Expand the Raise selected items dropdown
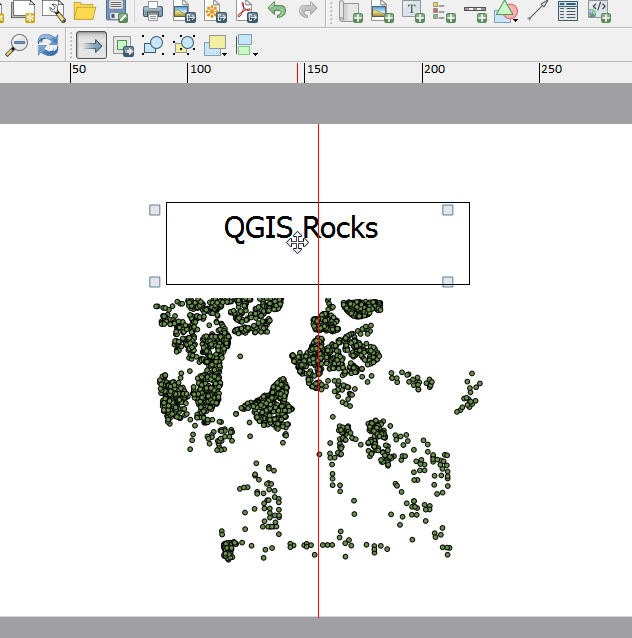 pos(227,52)
